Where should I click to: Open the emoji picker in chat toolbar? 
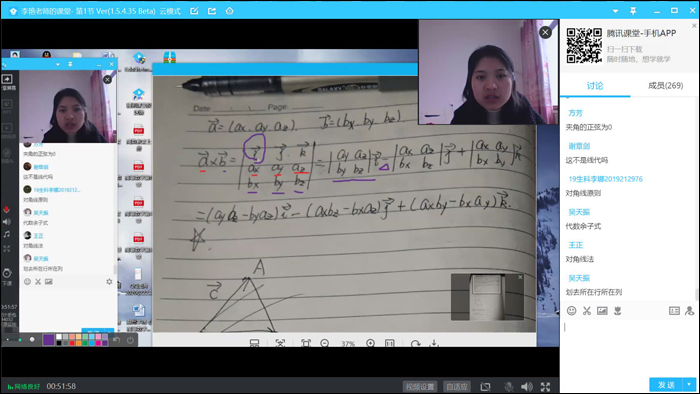tap(571, 311)
